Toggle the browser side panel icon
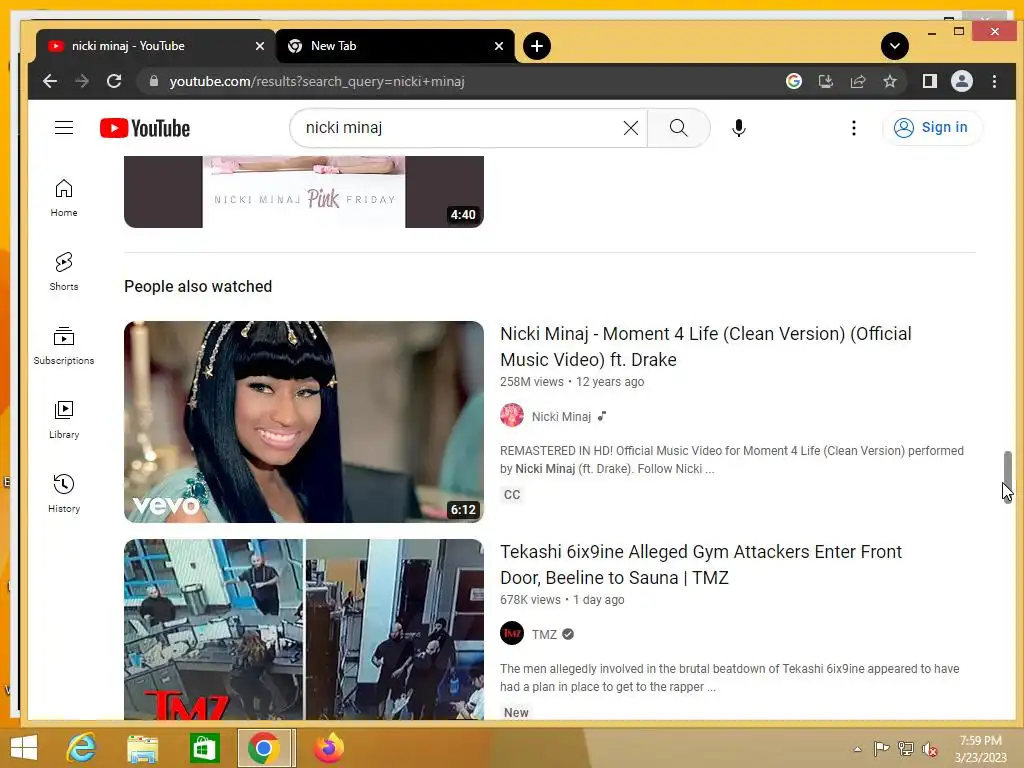The width and height of the screenshot is (1024, 768). (929, 81)
